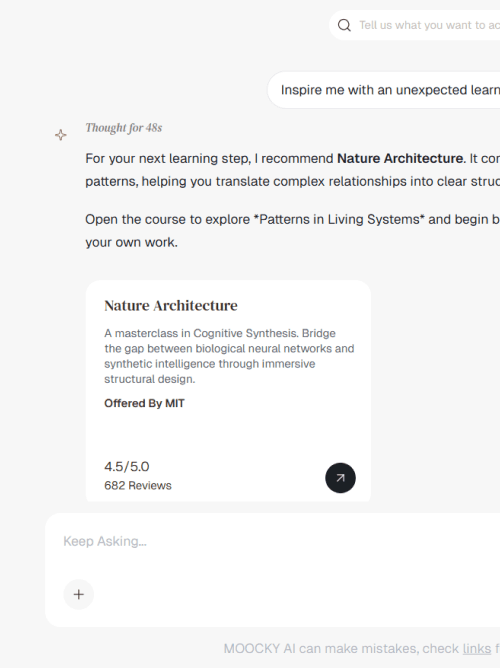500x668 pixels.
Task: Select the Nature Architecture card title
Action: click(171, 305)
